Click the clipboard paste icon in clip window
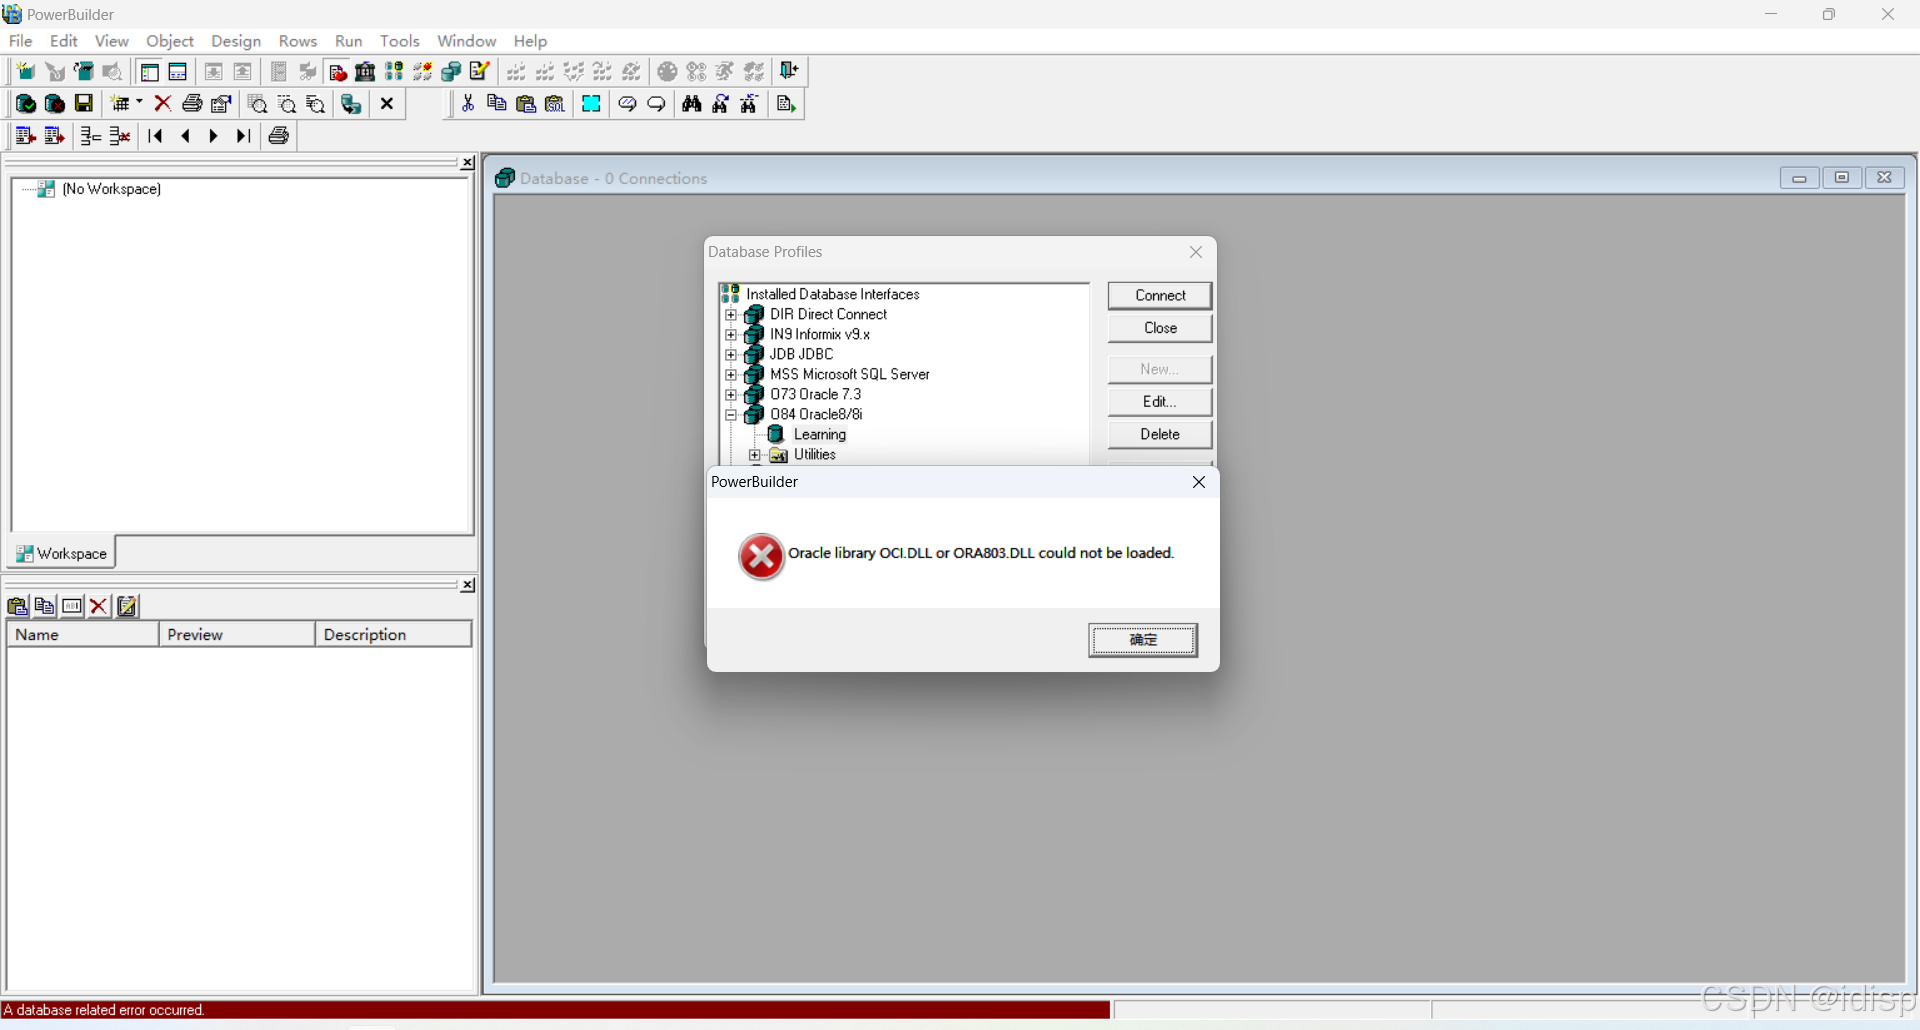The width and height of the screenshot is (1920, 1030). tap(18, 606)
